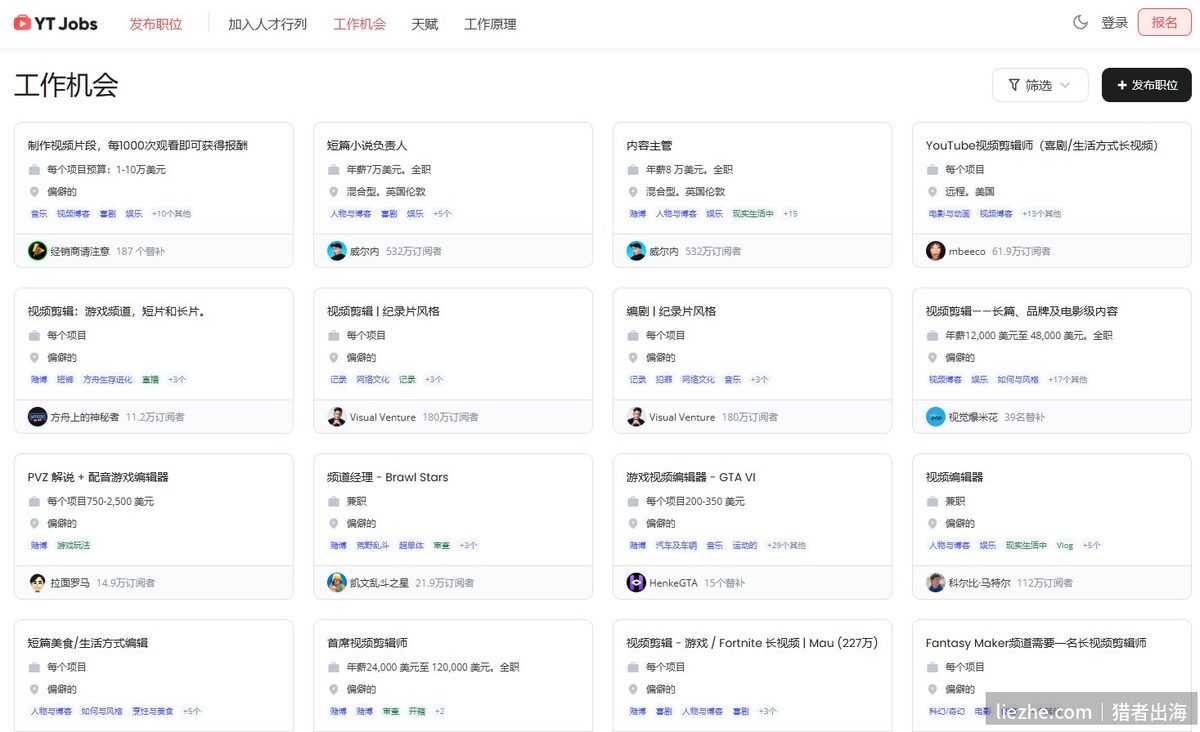Expand +10个其他 tags on first card
Viewport: 1200px width, 732px height.
coord(171,214)
